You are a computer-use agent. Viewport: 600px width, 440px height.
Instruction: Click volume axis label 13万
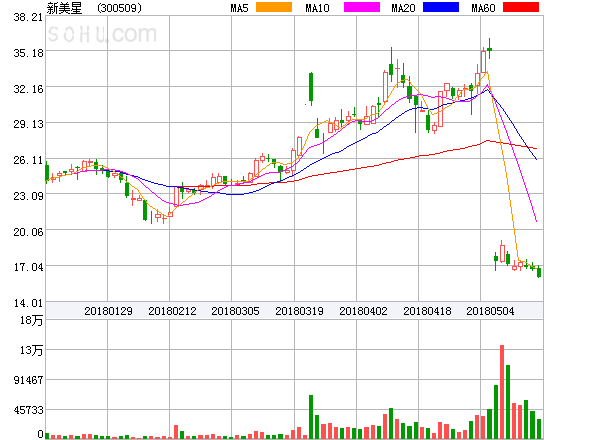[x=31, y=350]
